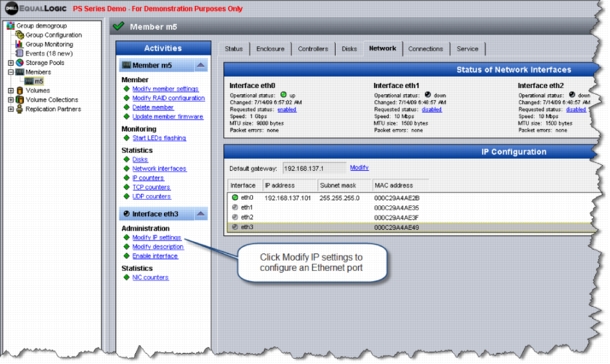Switch to the Status tab
610x364 pixels.
(233, 49)
